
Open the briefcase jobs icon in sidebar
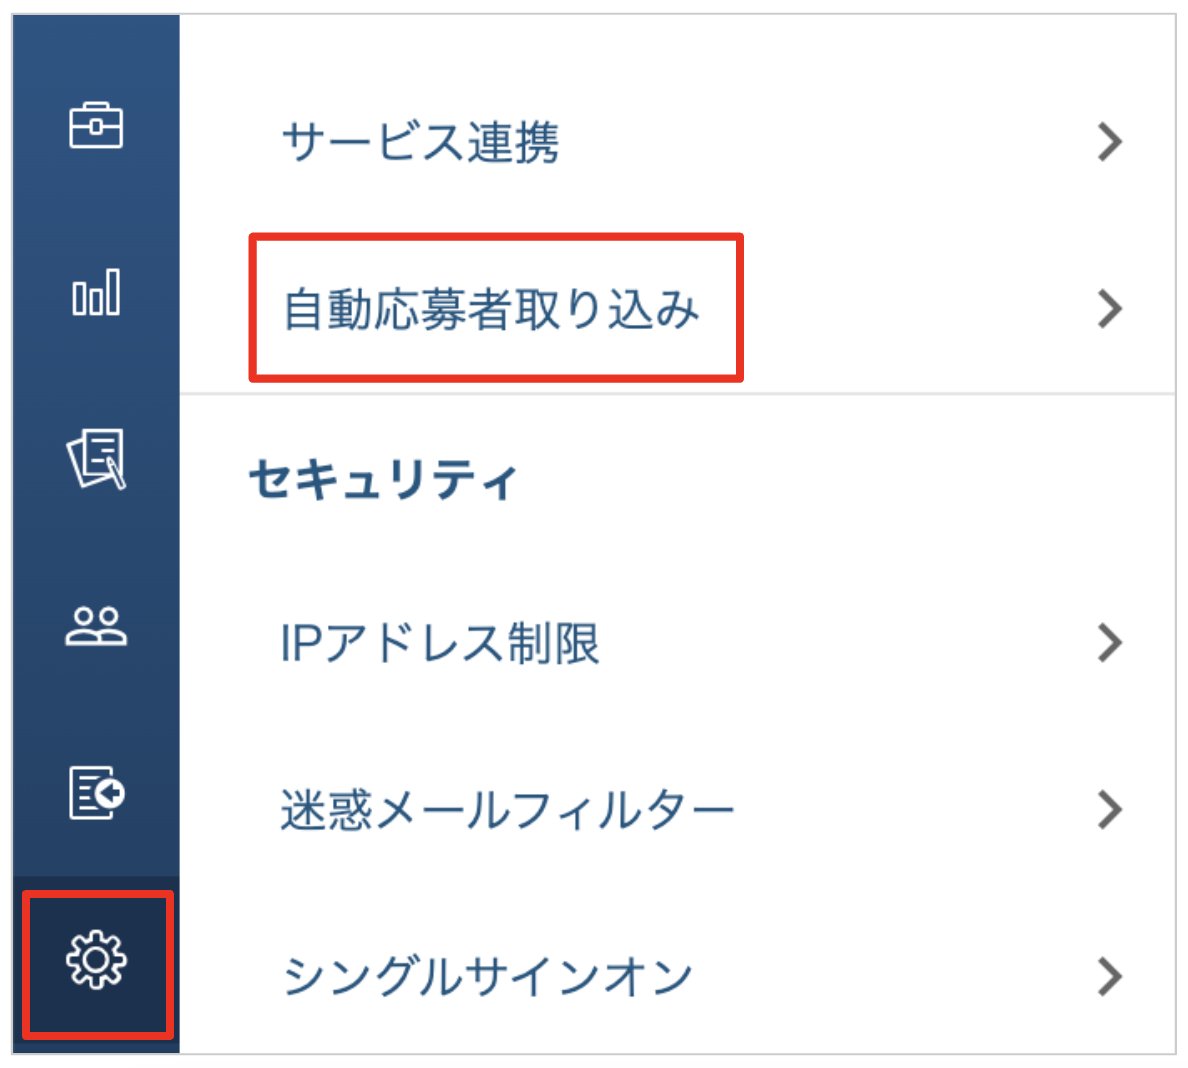(95, 126)
